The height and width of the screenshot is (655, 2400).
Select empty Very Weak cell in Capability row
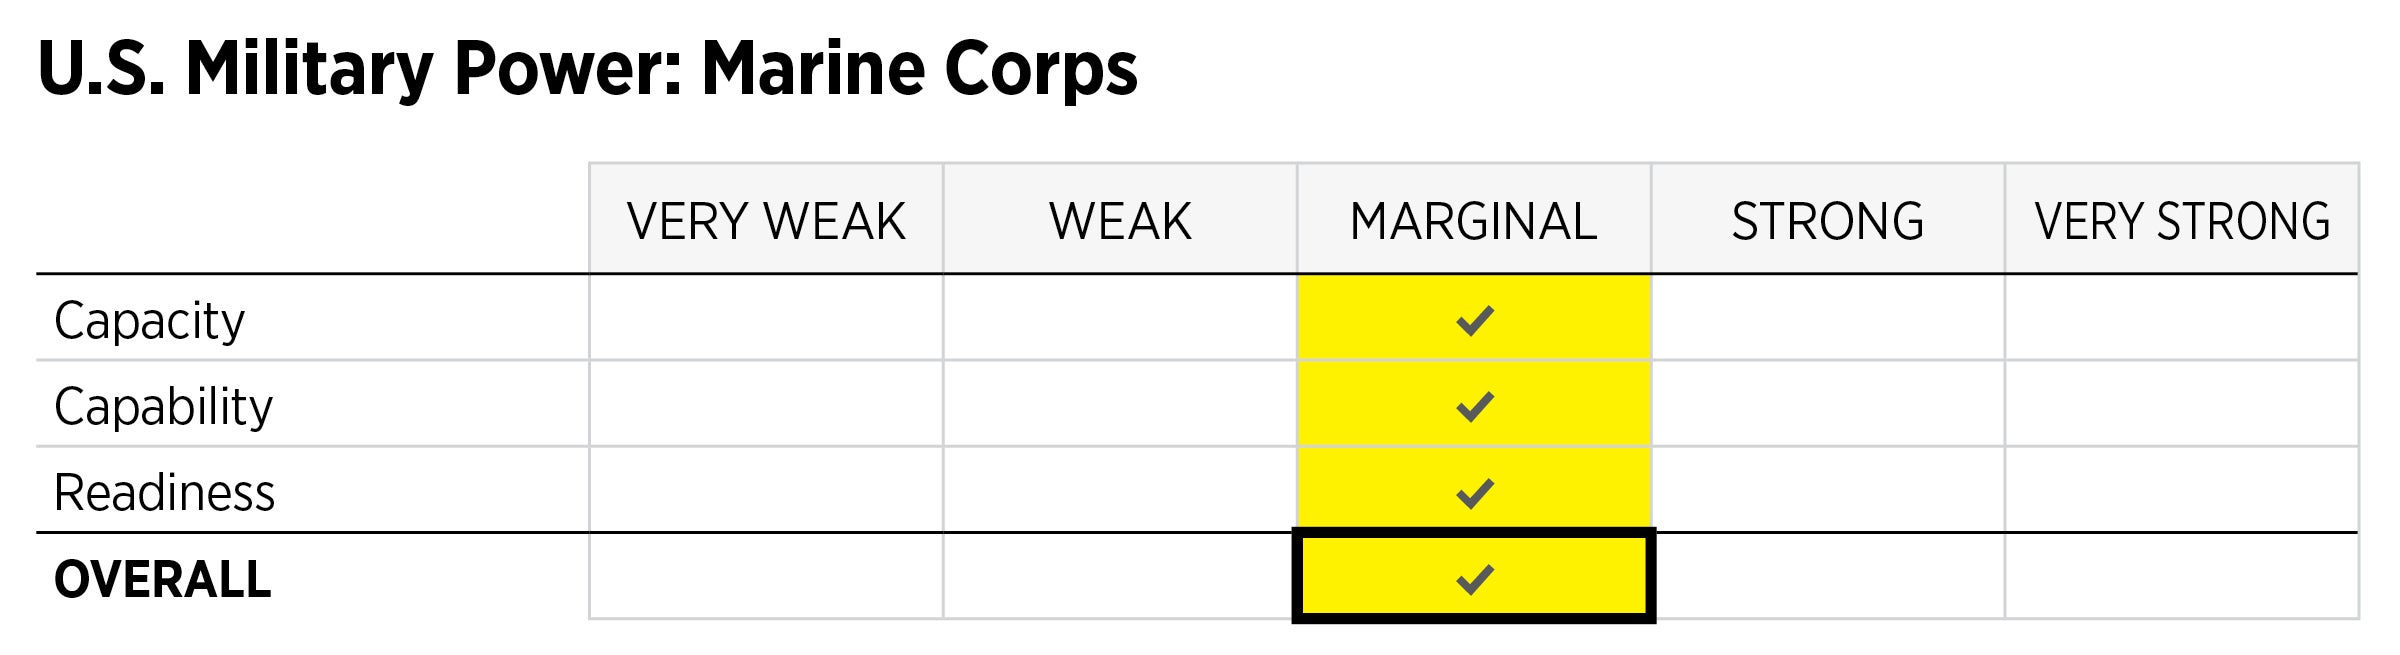[766, 404]
